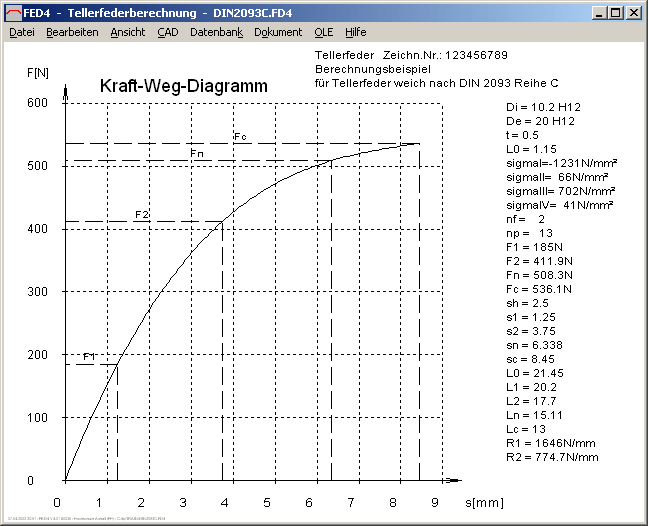The image size is (648, 526).
Task: Click the R1 = 1646N/mm value text
Action: 551,442
